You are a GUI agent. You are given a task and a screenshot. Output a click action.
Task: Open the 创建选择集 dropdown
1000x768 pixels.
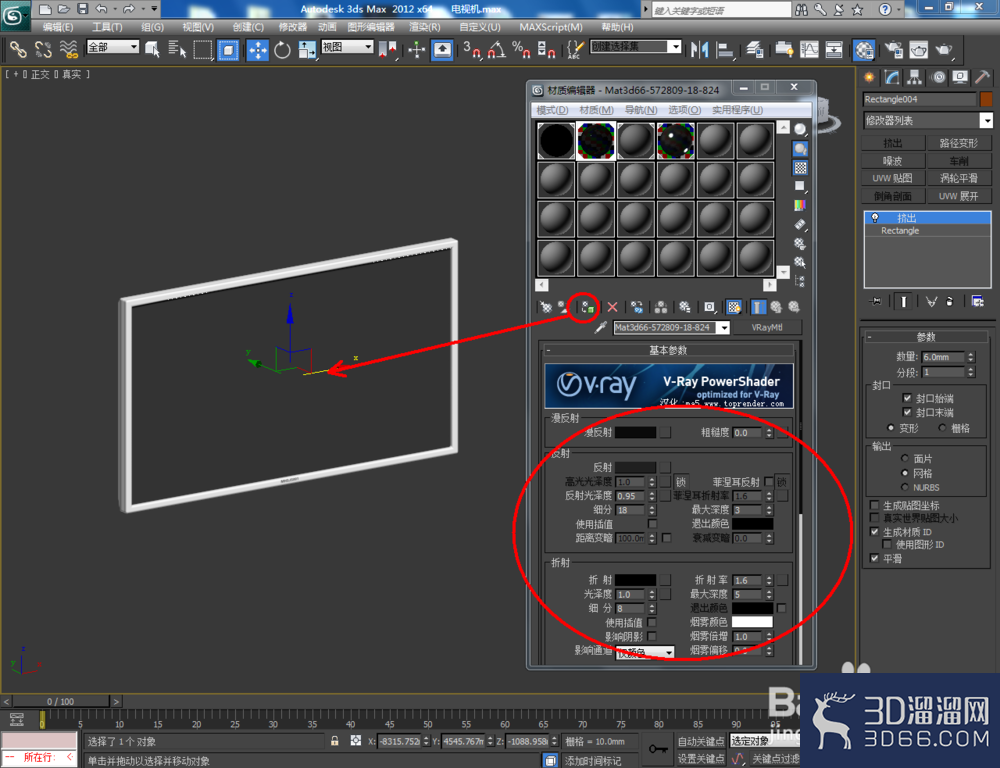click(636, 47)
